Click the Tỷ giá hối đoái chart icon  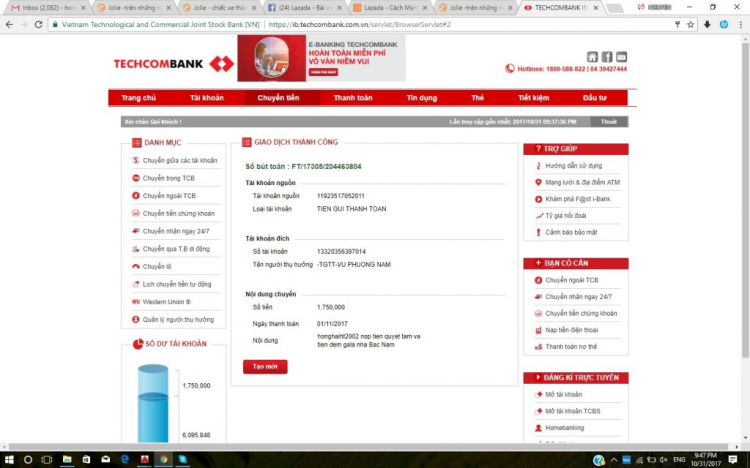[539, 216]
